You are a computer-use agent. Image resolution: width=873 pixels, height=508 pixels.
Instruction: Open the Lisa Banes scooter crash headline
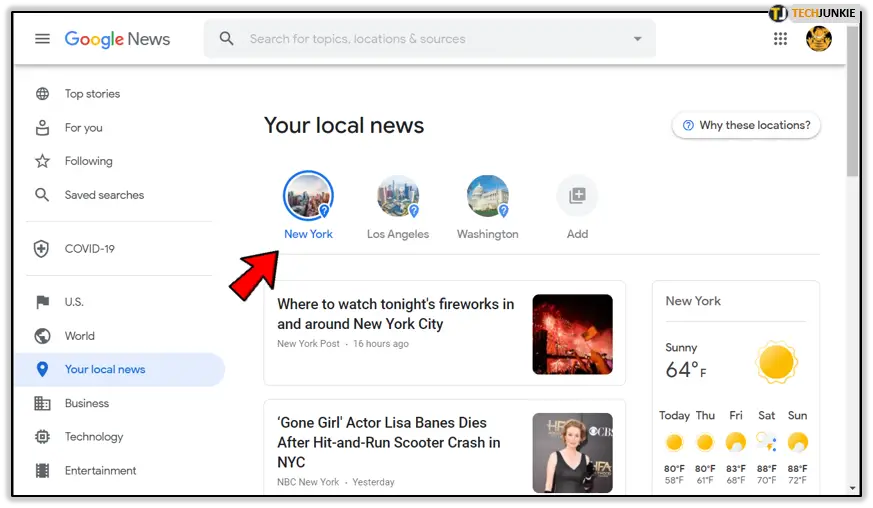click(x=389, y=442)
